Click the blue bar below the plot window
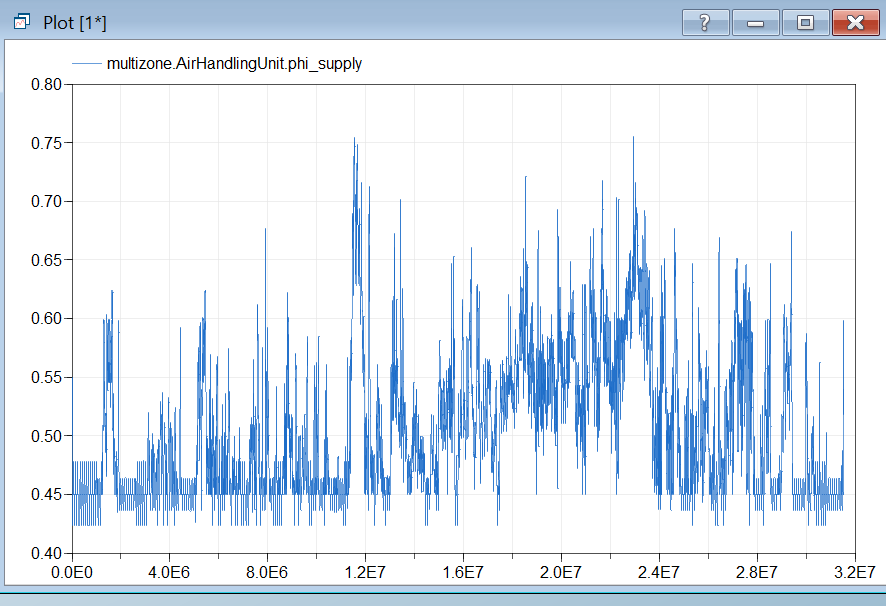The width and height of the screenshot is (886, 606). [x=443, y=601]
